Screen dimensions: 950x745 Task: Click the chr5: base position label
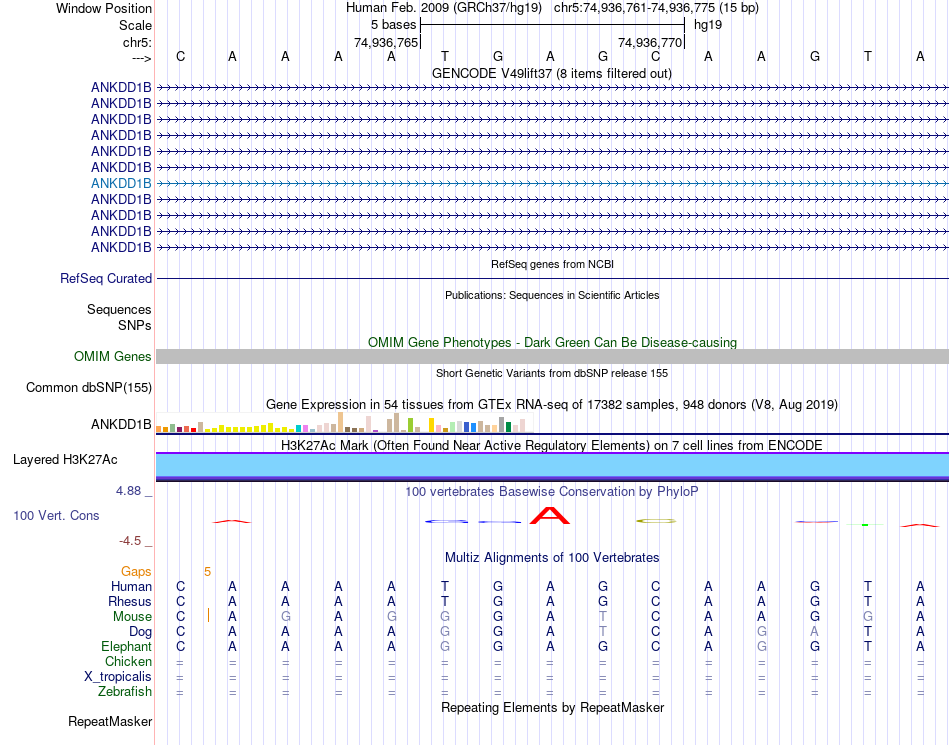pos(137,42)
